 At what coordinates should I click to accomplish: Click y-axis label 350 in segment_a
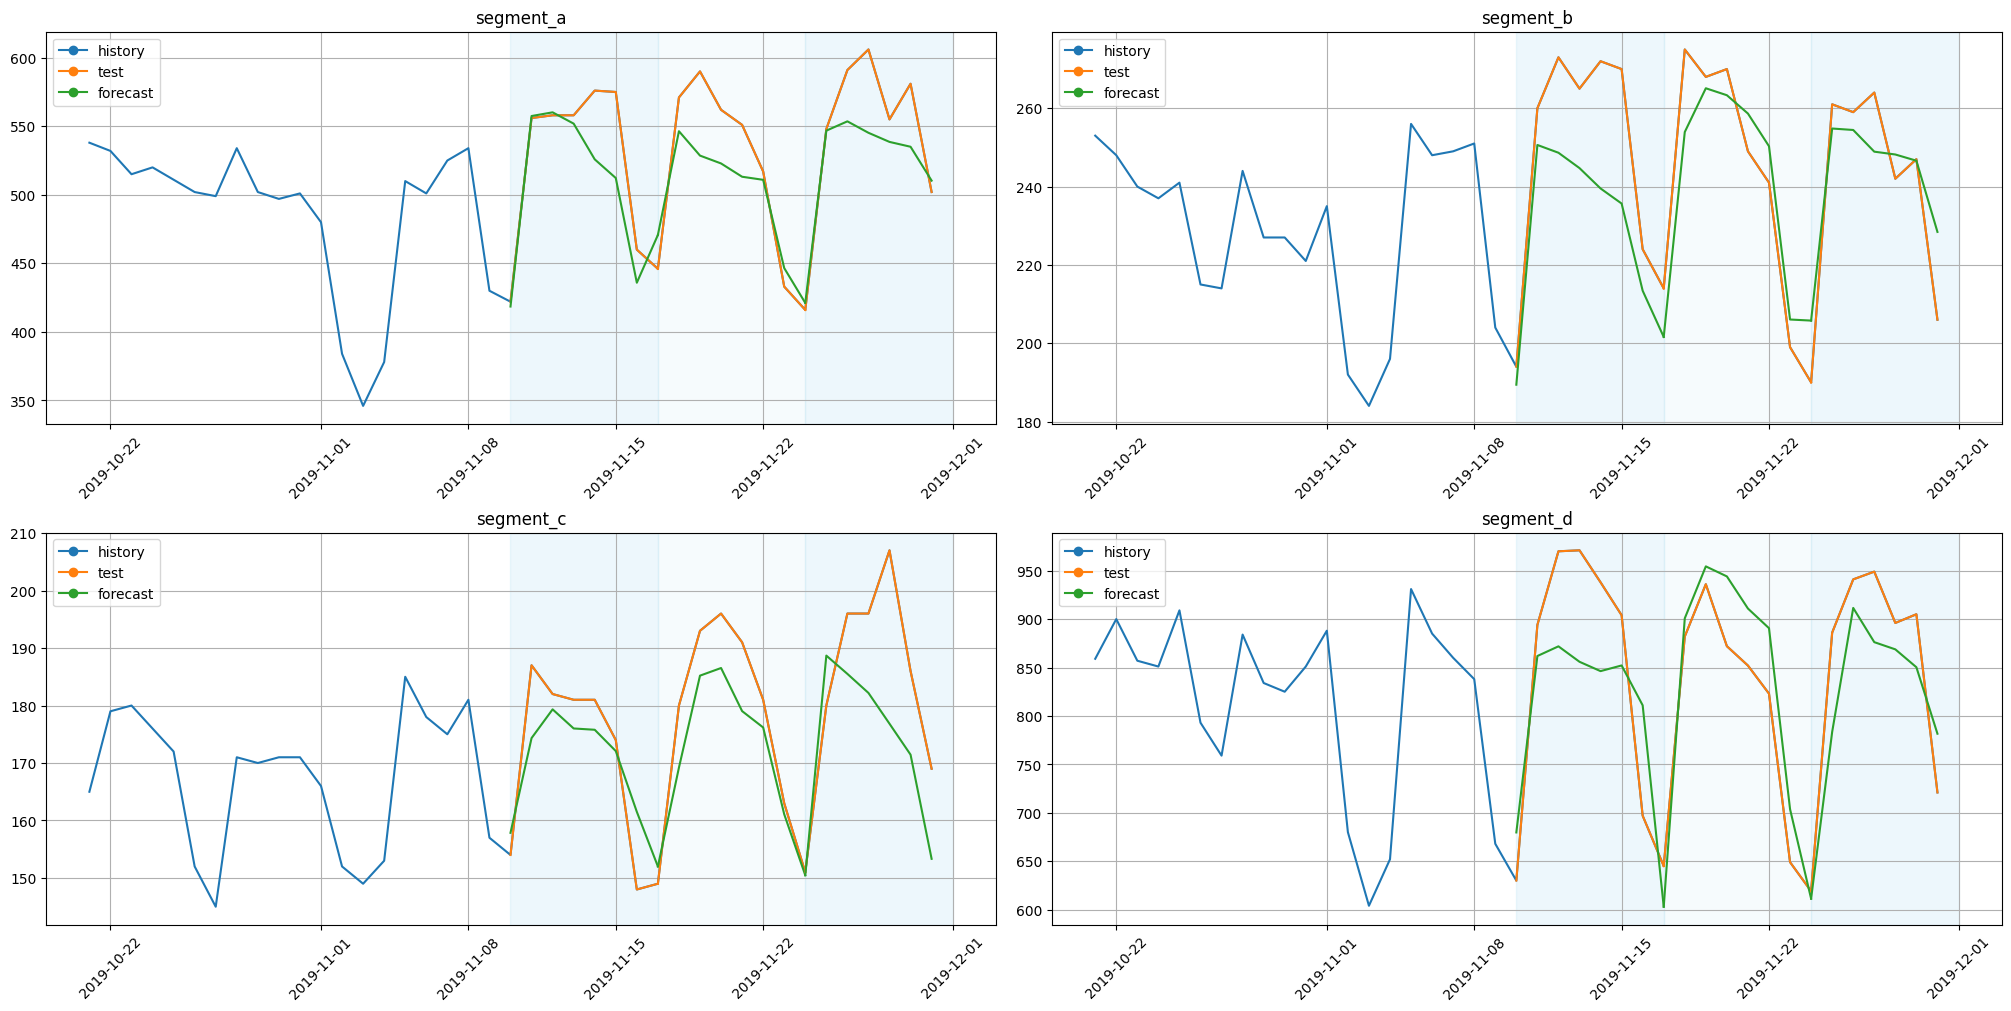click(25, 401)
